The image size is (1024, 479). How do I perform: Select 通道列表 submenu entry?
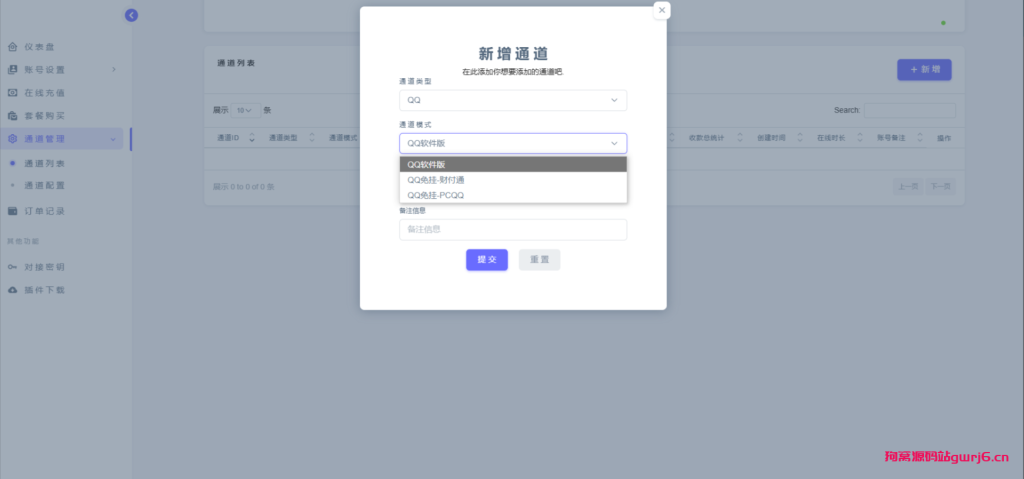pos(44,163)
